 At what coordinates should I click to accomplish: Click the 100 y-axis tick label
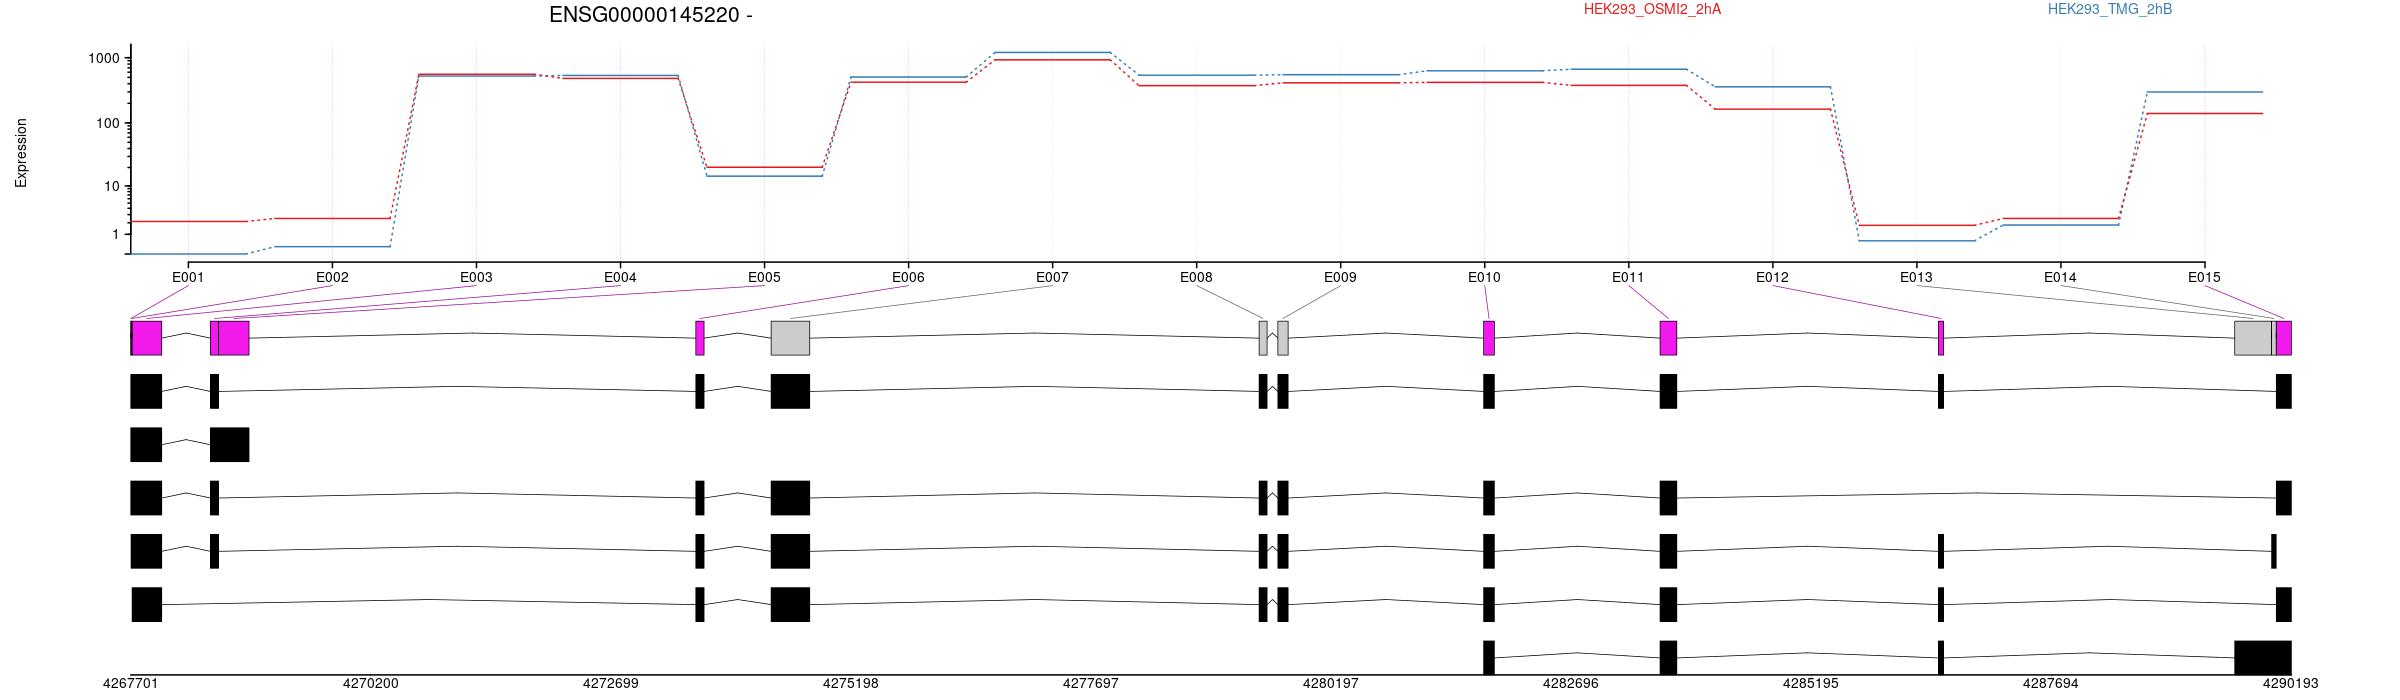[108, 124]
